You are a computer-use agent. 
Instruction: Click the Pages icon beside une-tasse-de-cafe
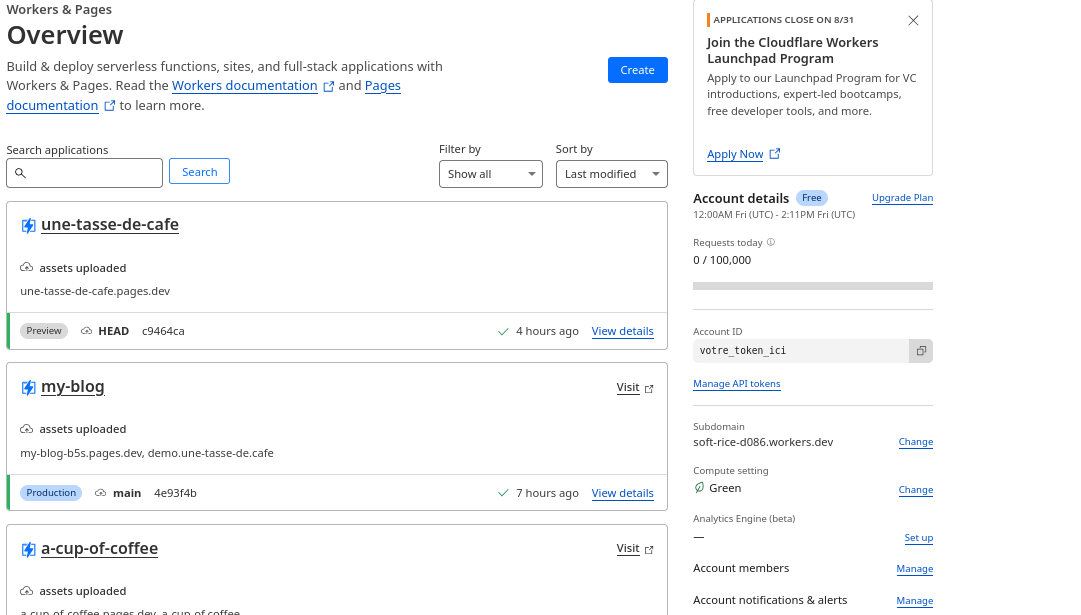point(28,225)
